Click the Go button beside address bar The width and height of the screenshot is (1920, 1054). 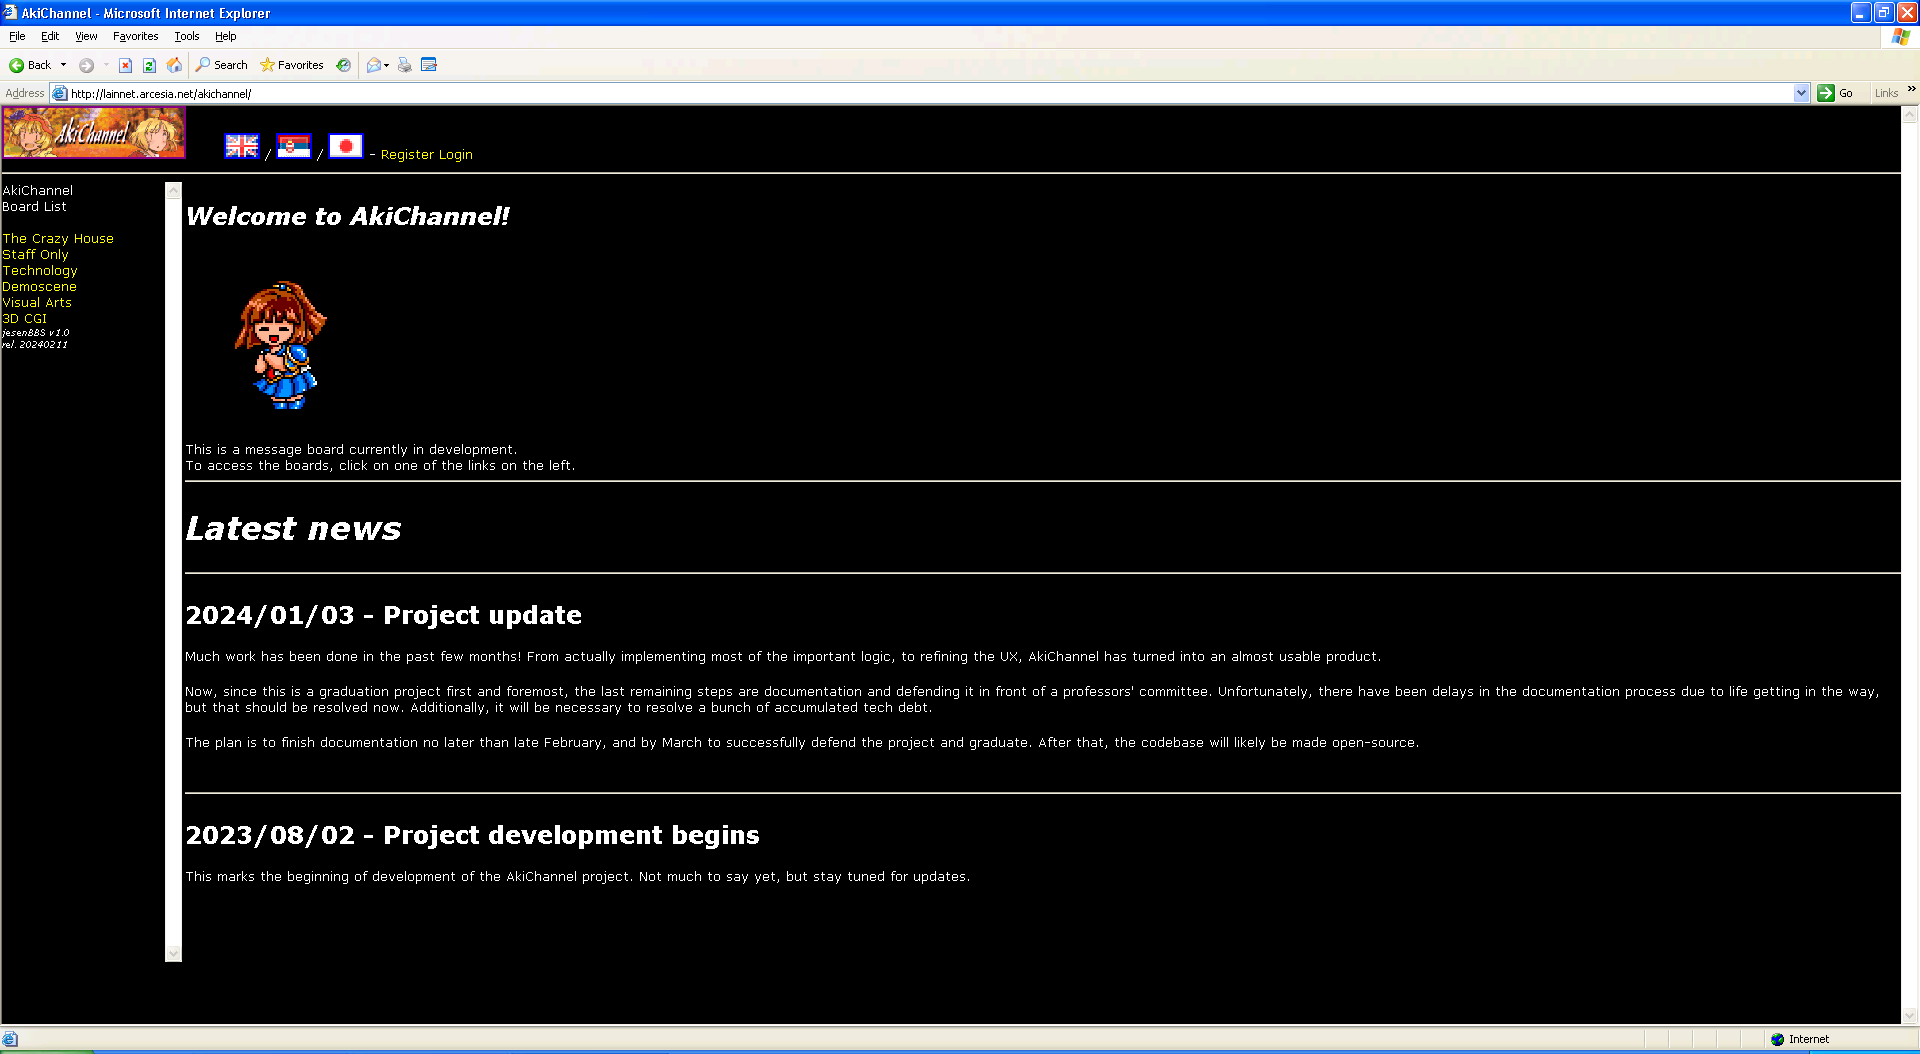pos(1835,93)
